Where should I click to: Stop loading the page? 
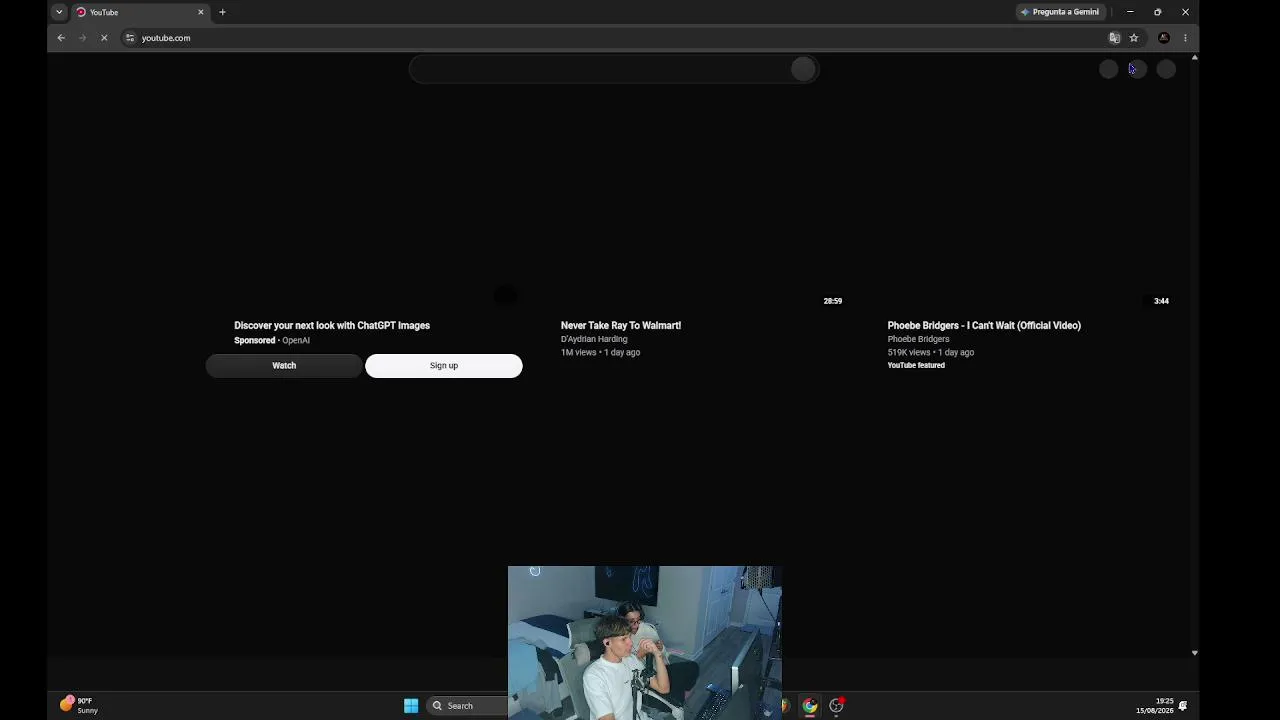click(104, 38)
